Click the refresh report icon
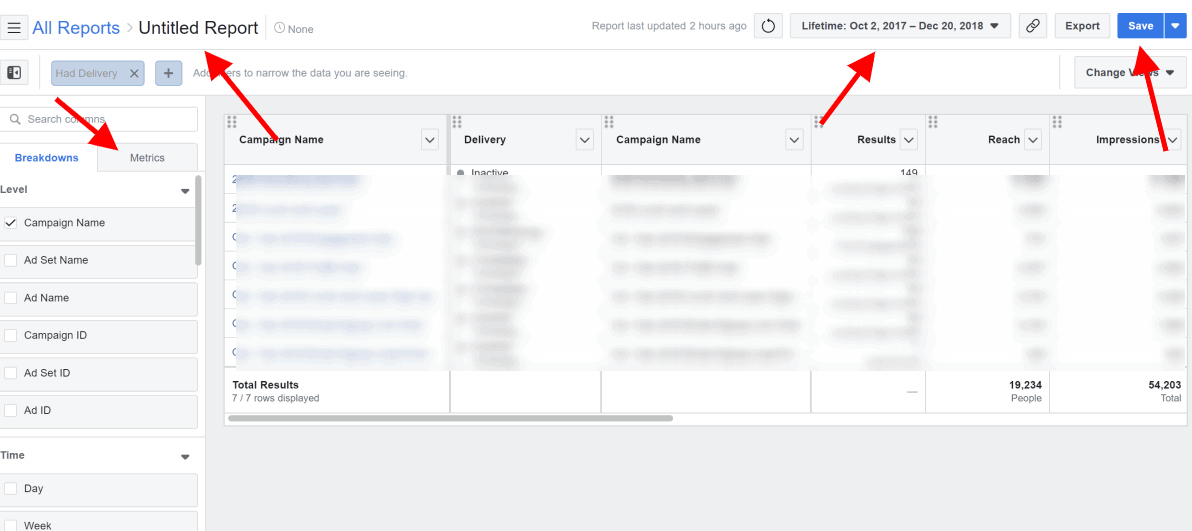1192x531 pixels. (768, 26)
